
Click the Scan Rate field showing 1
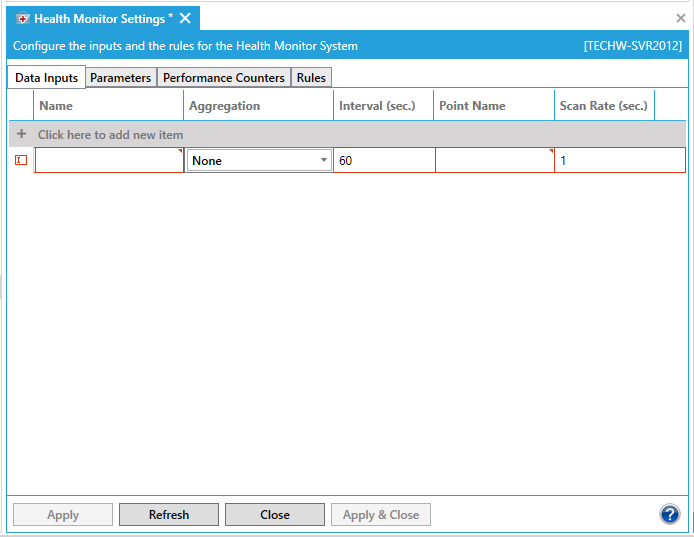[618, 160]
